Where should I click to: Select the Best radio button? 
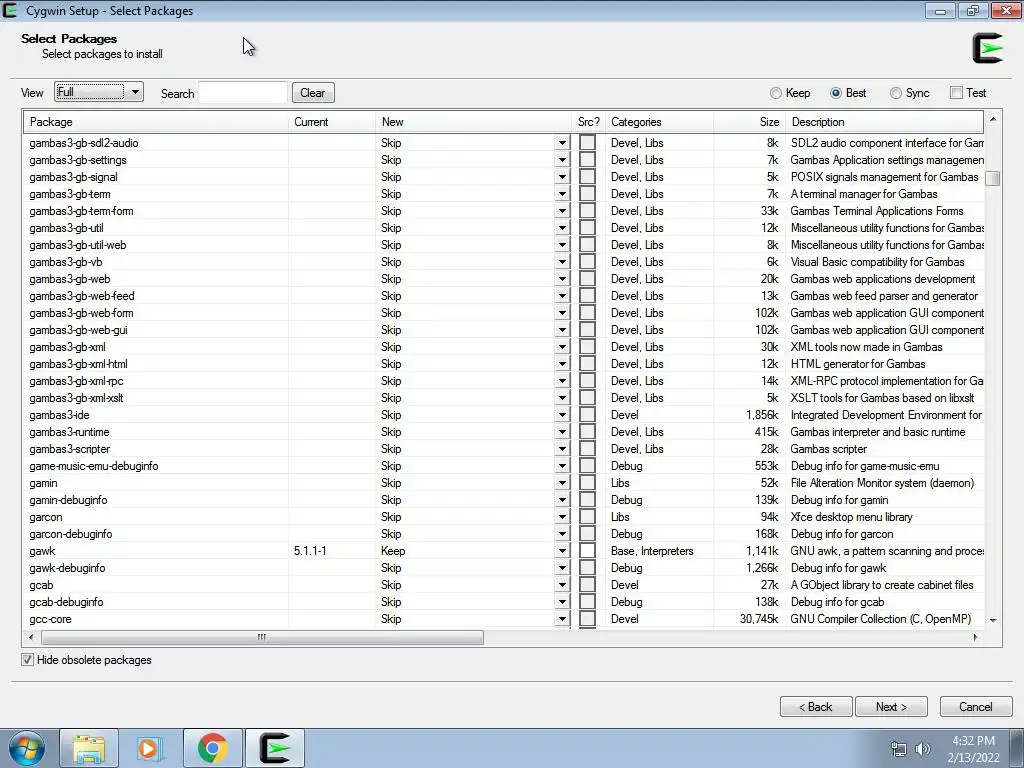click(x=835, y=93)
